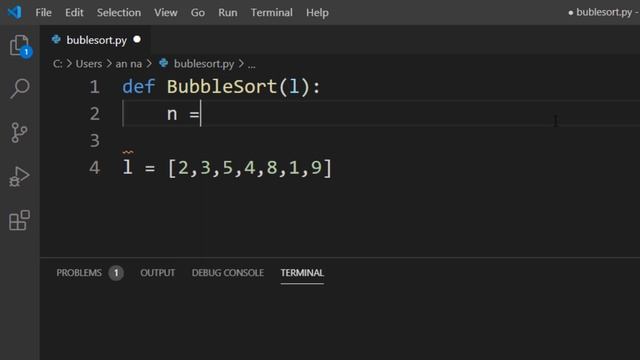The image size is (640, 360).
Task: Click the bublesort.py breadcrumb segment
Action: point(204,64)
